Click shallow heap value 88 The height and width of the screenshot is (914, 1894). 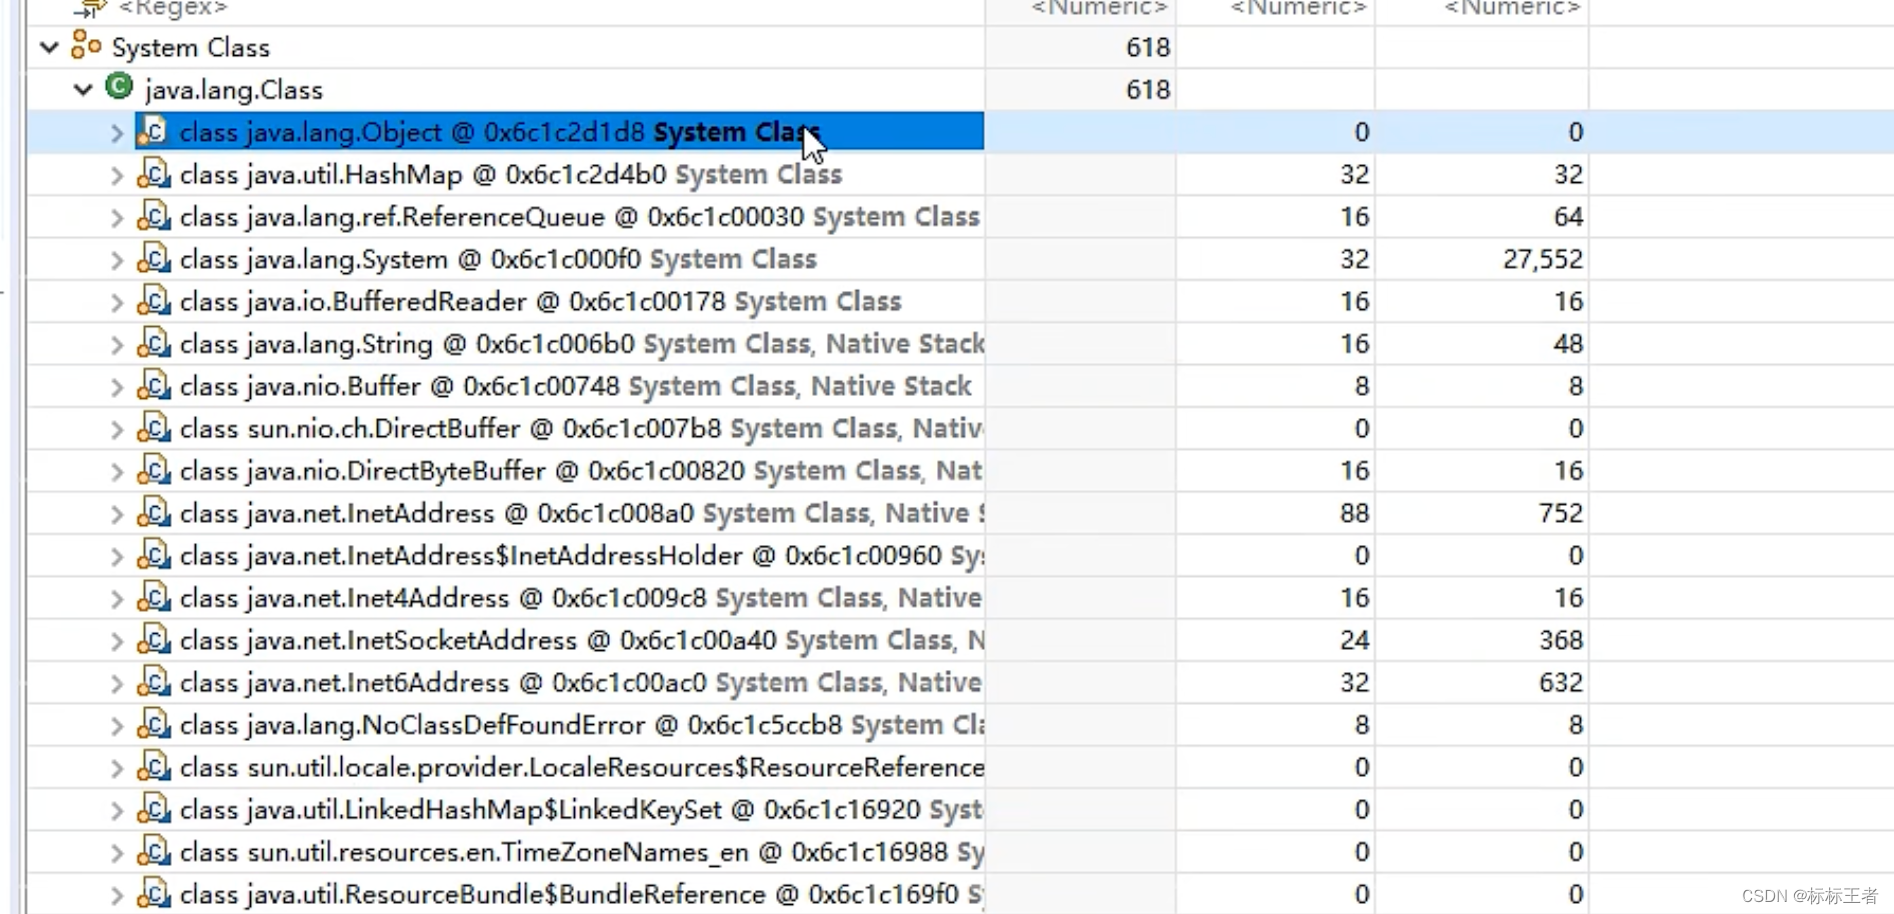coord(1354,514)
